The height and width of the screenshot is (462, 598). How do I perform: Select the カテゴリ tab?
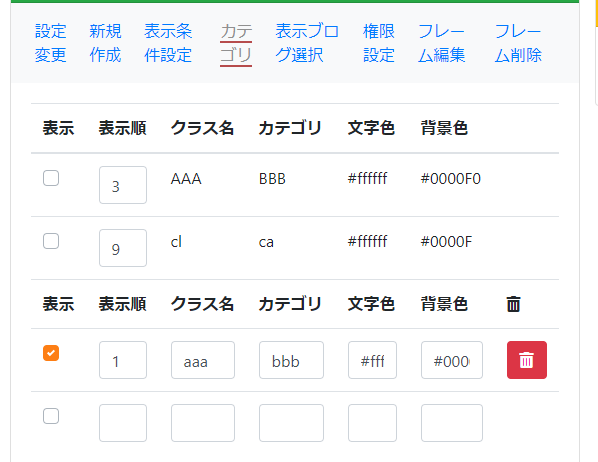[x=236, y=43]
